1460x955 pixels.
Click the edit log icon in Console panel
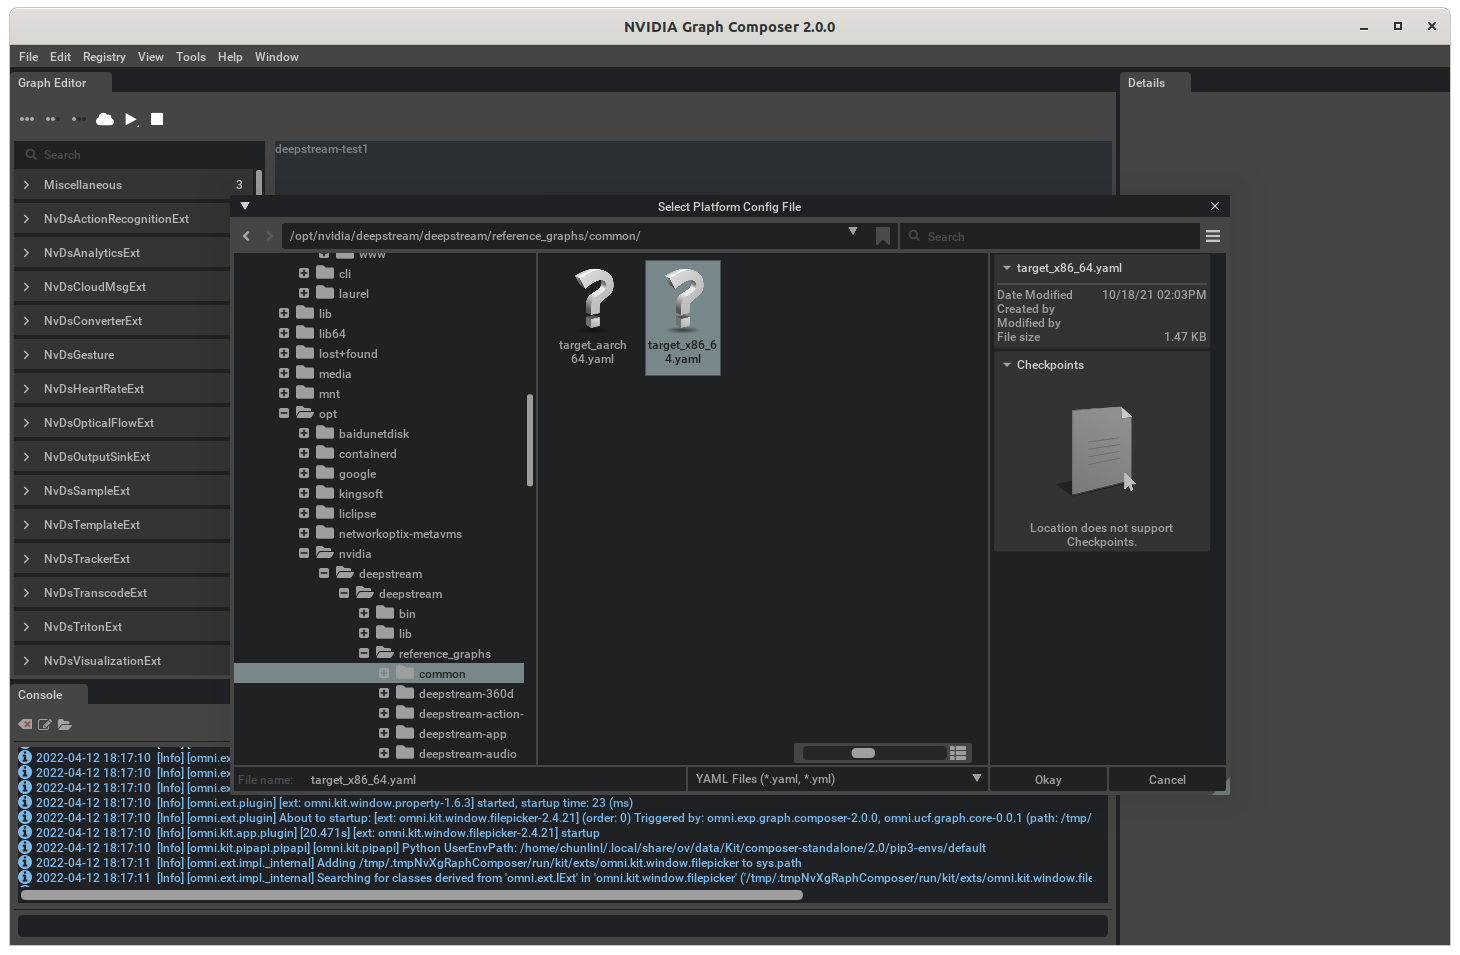coord(44,724)
